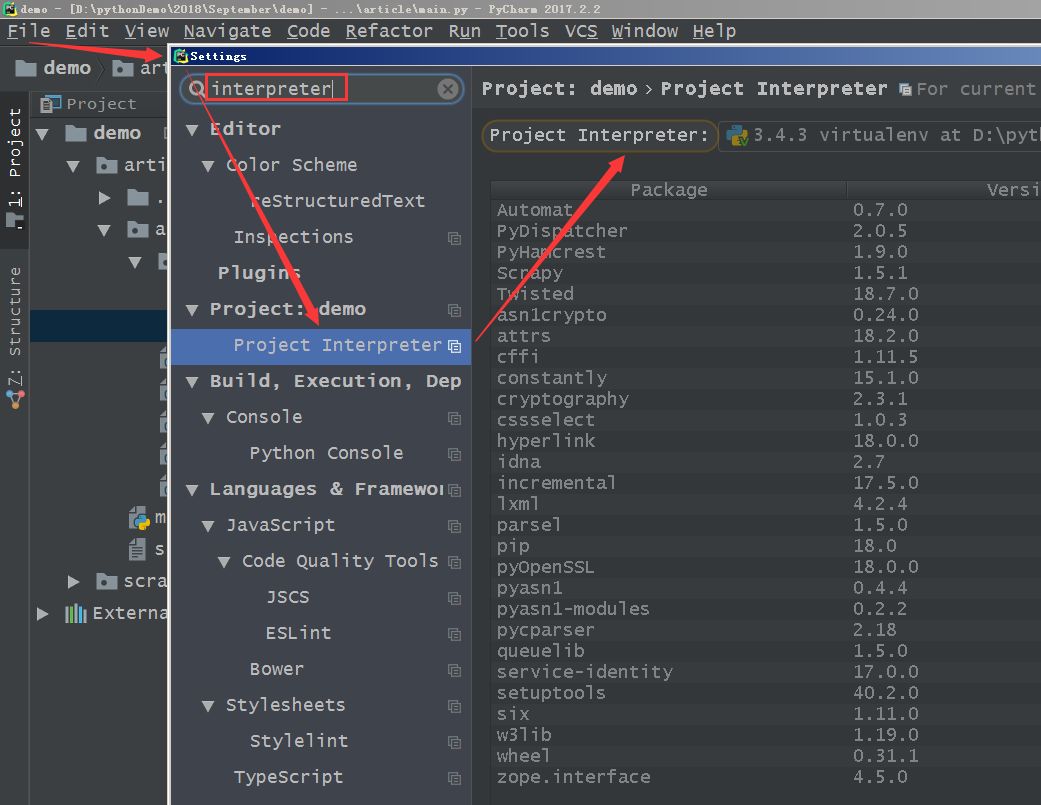Open the VCS menu
Screen dimensions: 1041x805
pyautogui.click(x=580, y=31)
